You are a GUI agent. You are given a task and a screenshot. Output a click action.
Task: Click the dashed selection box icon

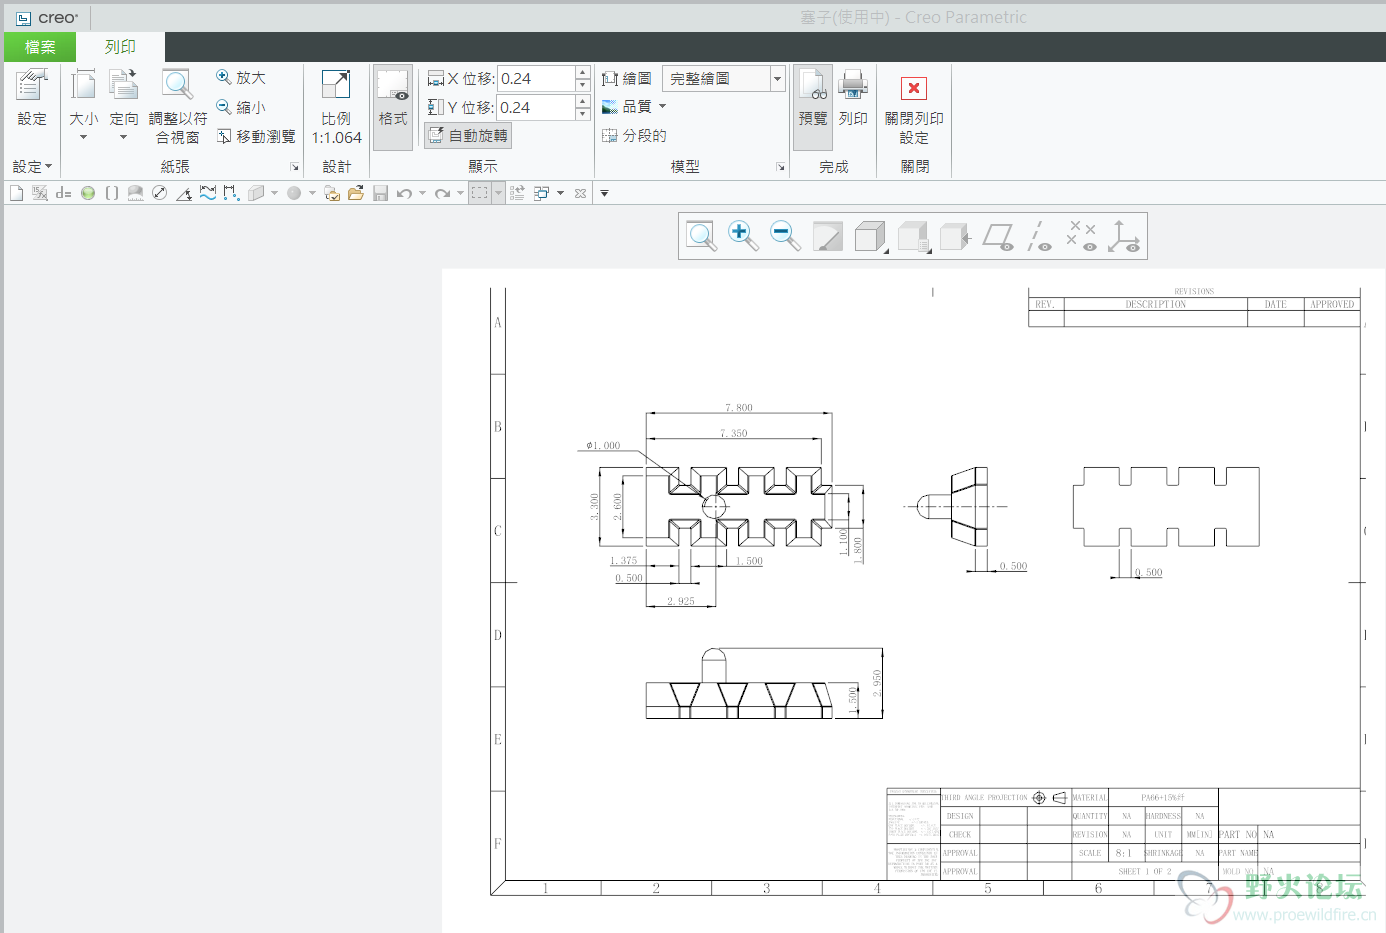[x=480, y=193]
